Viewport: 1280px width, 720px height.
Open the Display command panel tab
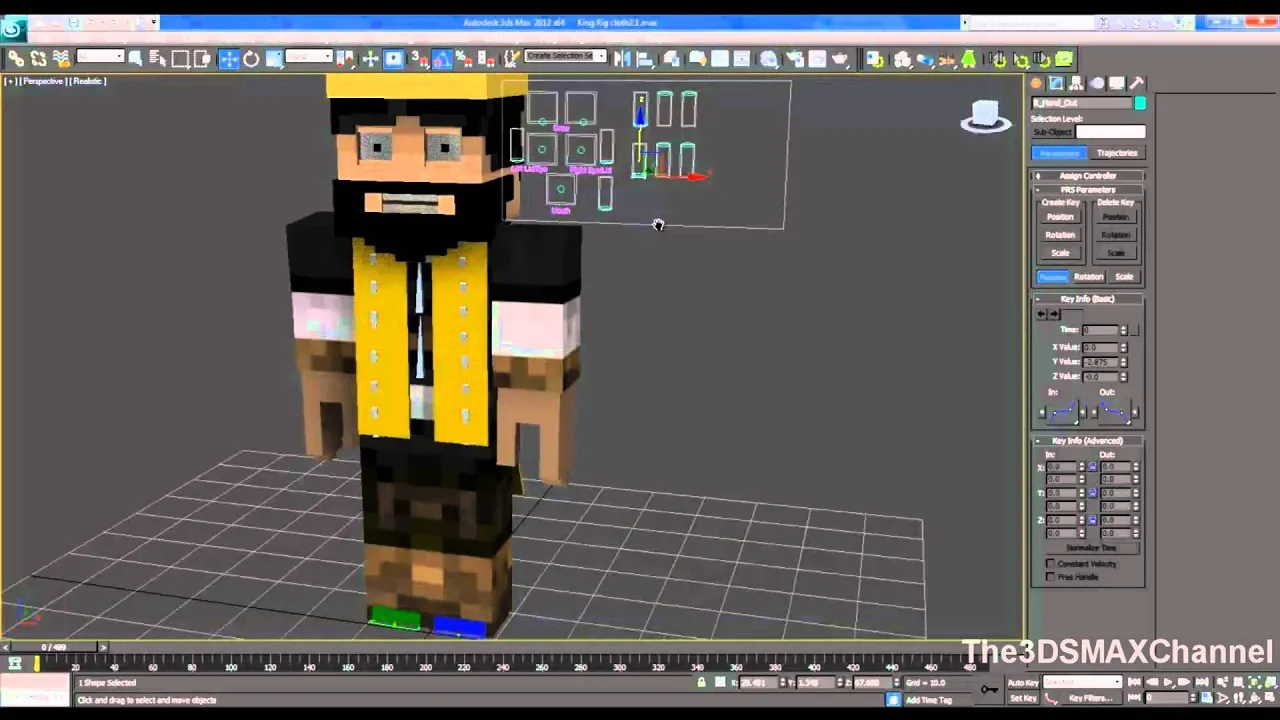pos(1117,83)
